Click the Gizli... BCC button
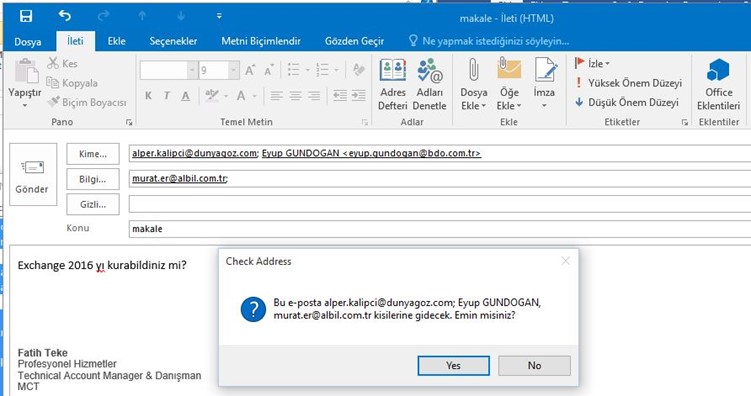This screenshot has height=396, width=751. coord(93,204)
